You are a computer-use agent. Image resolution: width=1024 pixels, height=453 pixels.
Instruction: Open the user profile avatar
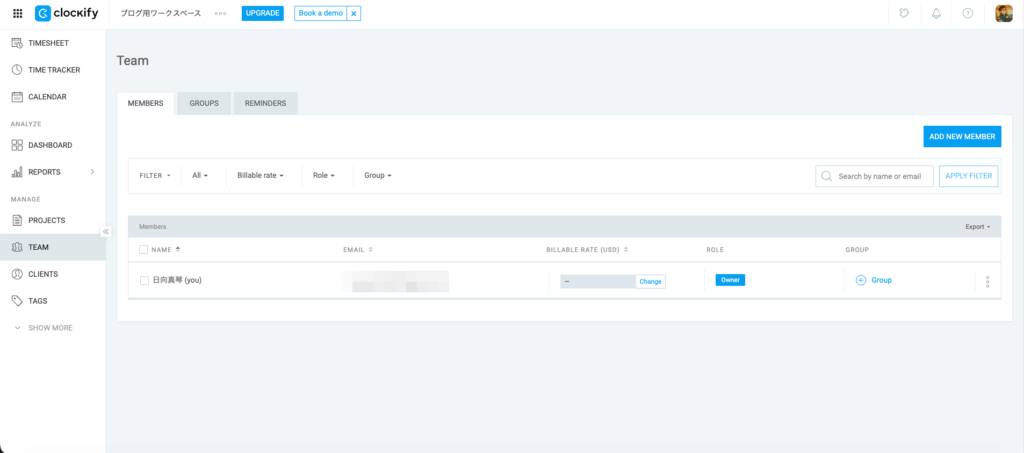(x=1004, y=14)
